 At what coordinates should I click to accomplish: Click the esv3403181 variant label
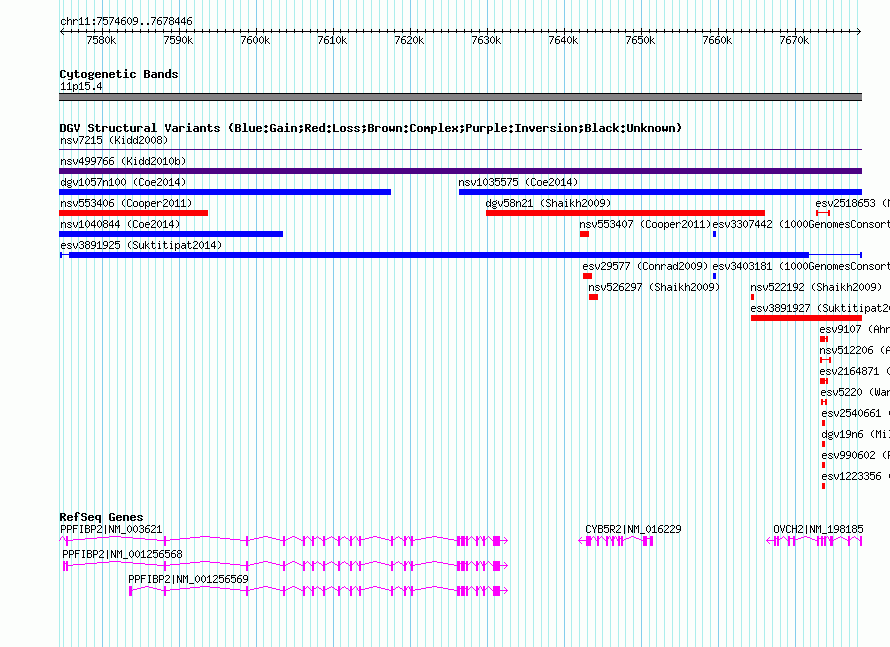[x=801, y=266]
